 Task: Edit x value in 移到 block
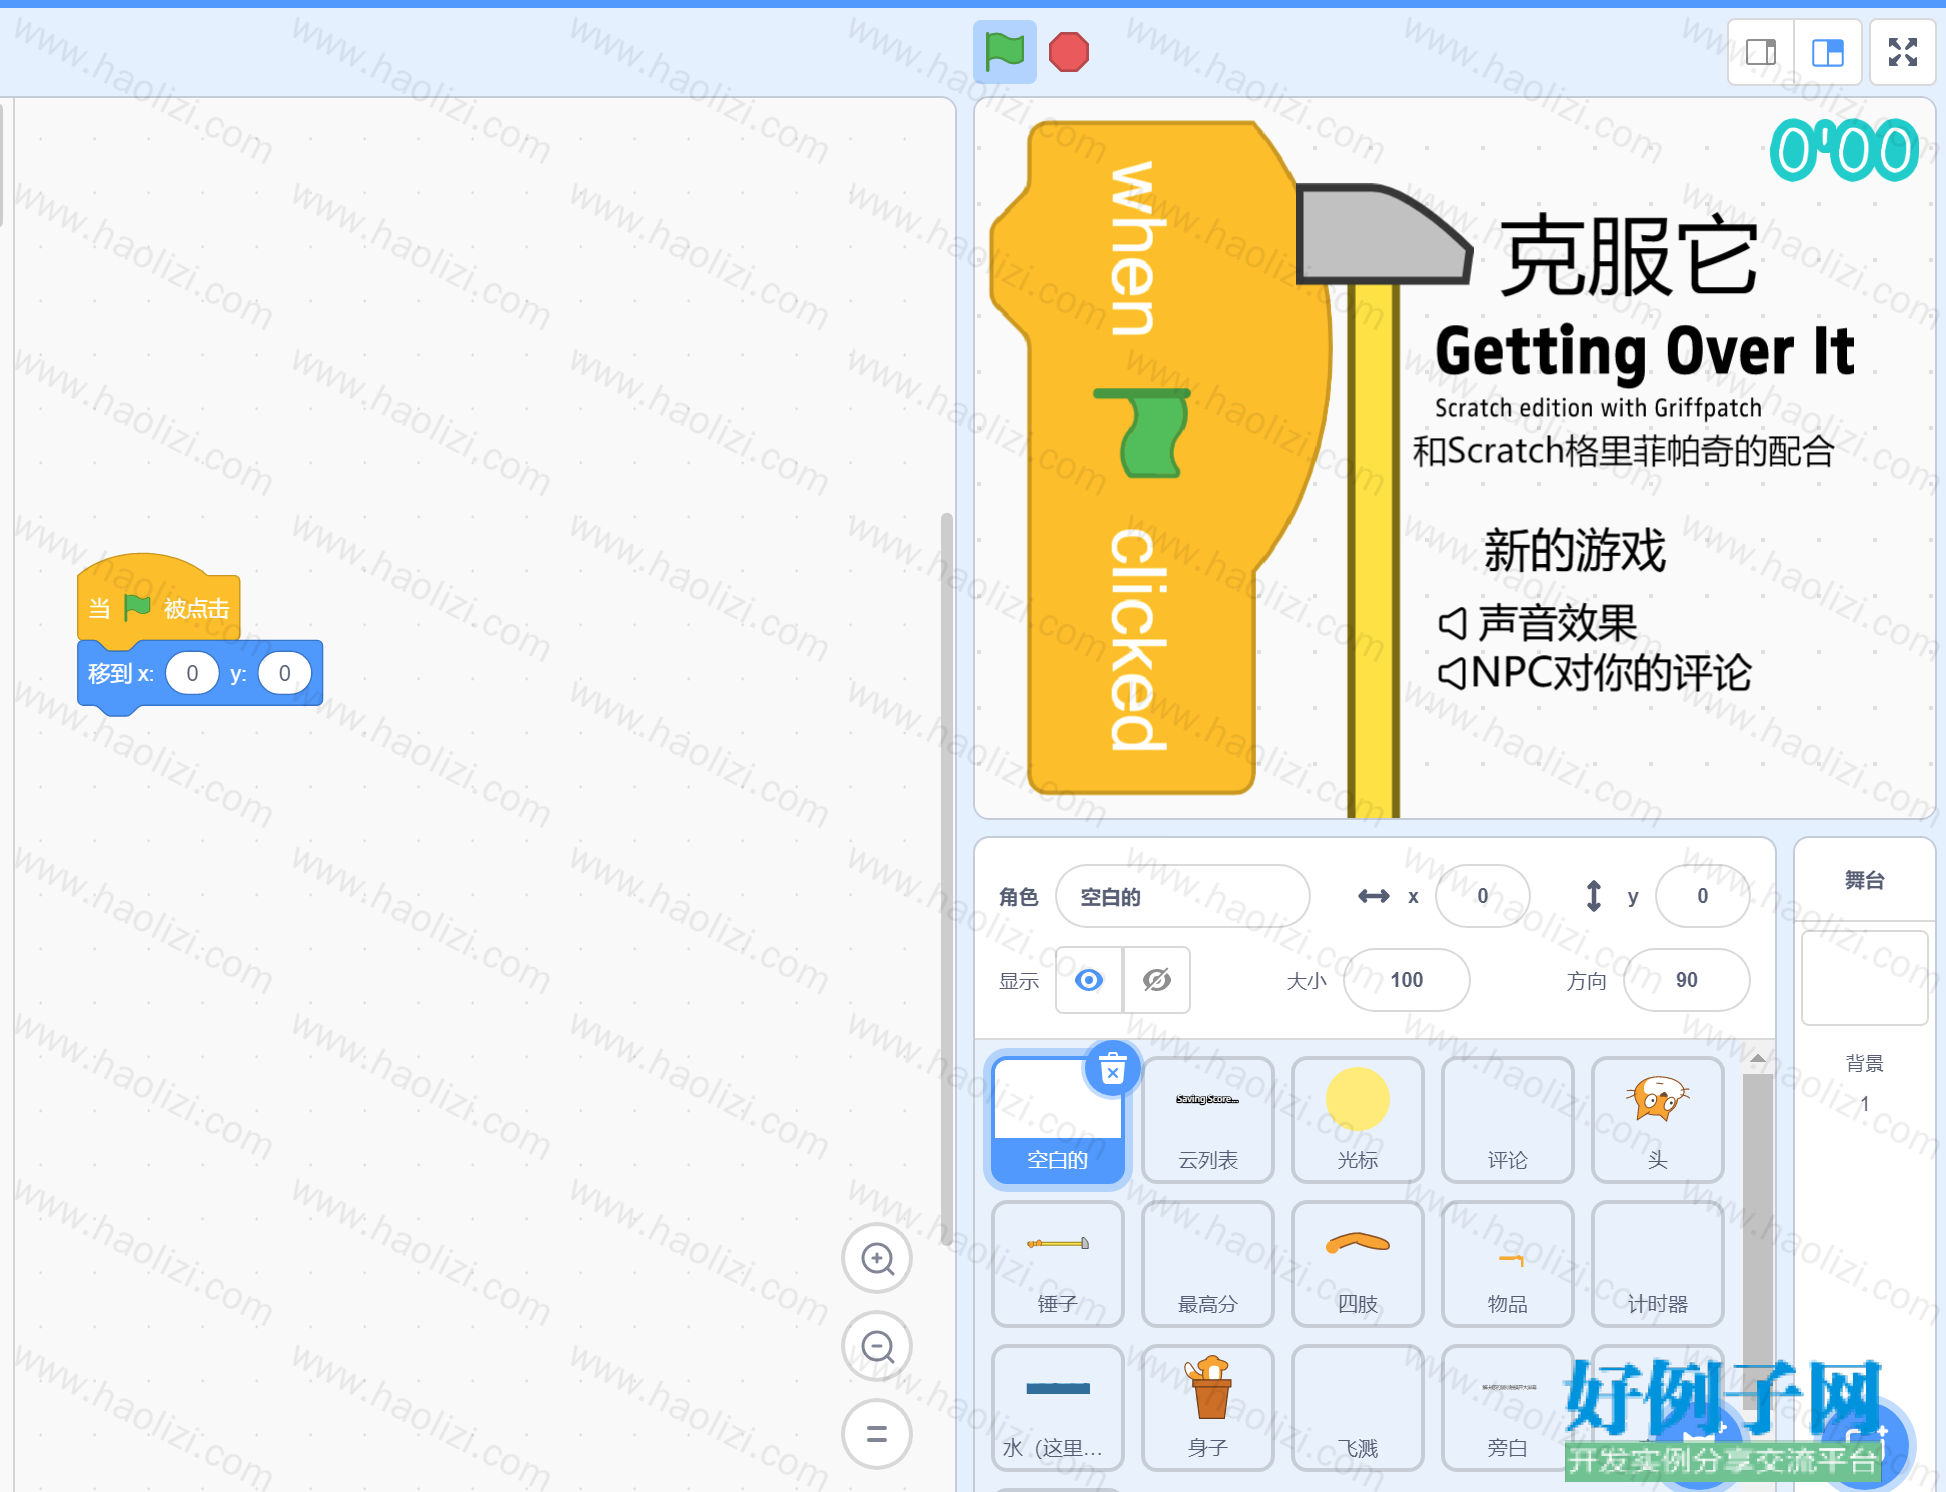[x=192, y=673]
